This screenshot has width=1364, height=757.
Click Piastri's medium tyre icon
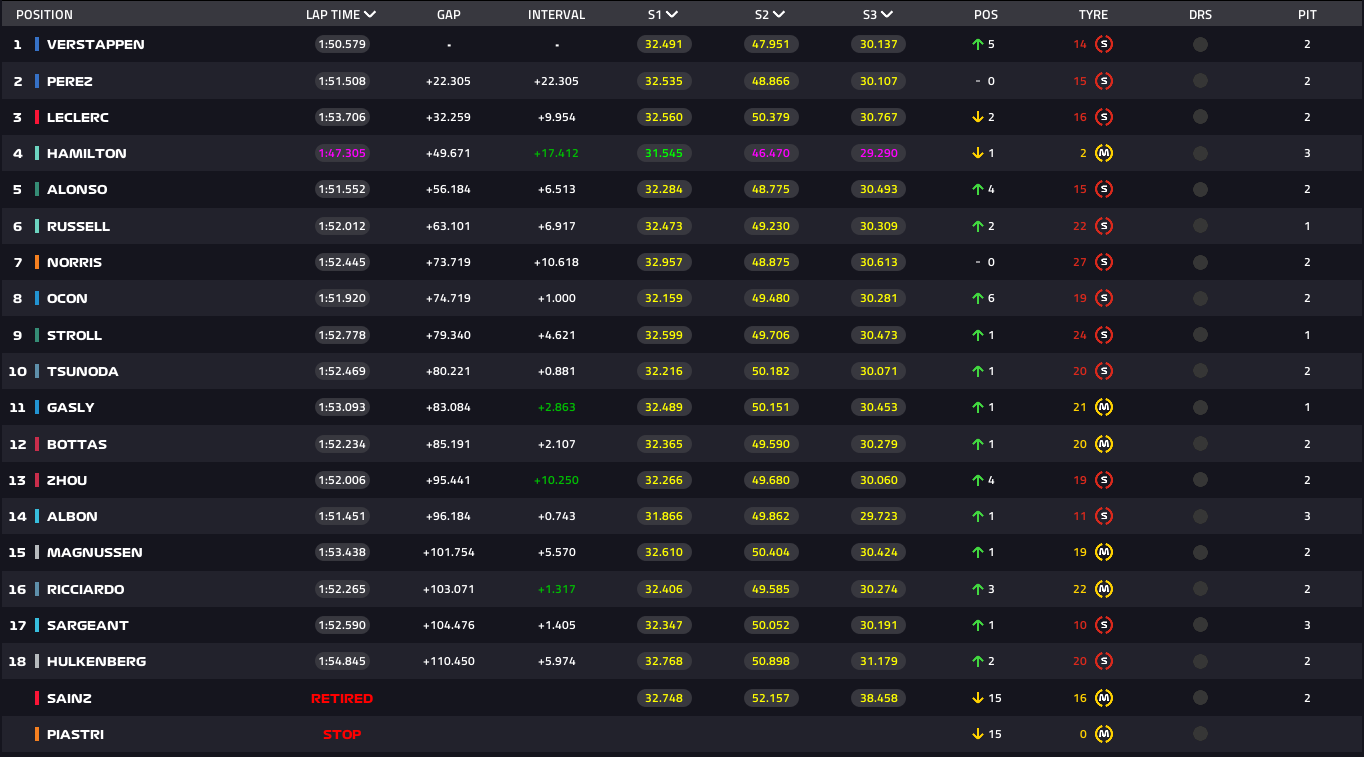tap(1104, 734)
